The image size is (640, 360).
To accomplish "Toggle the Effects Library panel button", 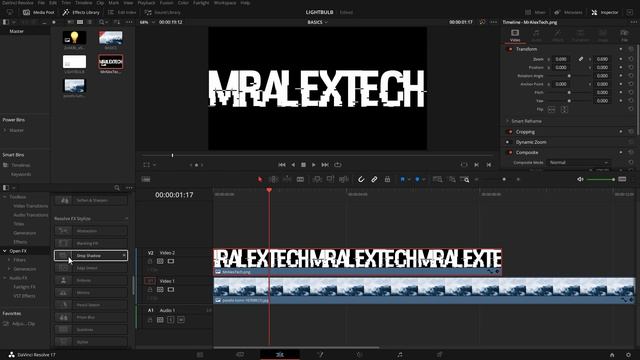I will (x=81, y=12).
